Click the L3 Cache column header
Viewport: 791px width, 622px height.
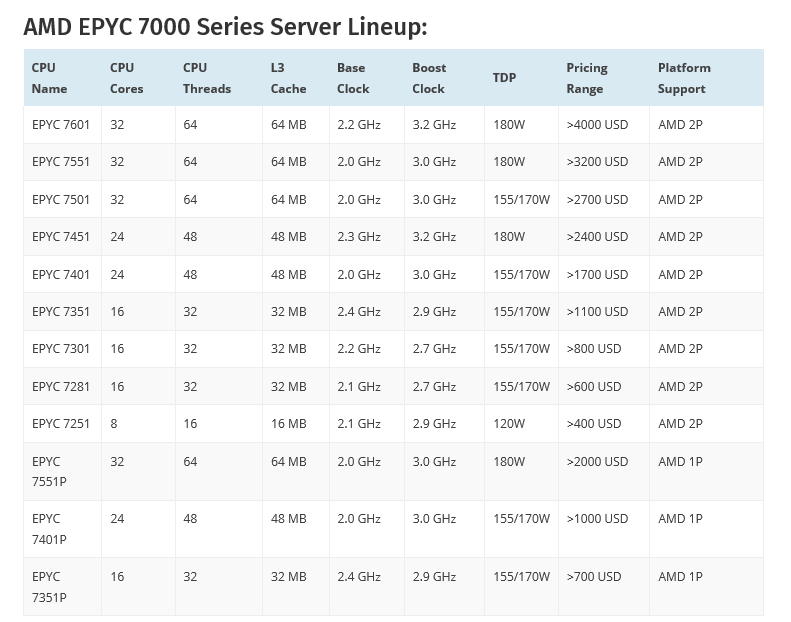coord(285,78)
